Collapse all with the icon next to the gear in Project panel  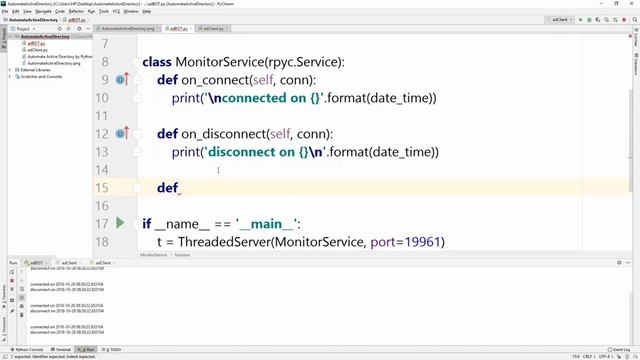(69, 29)
